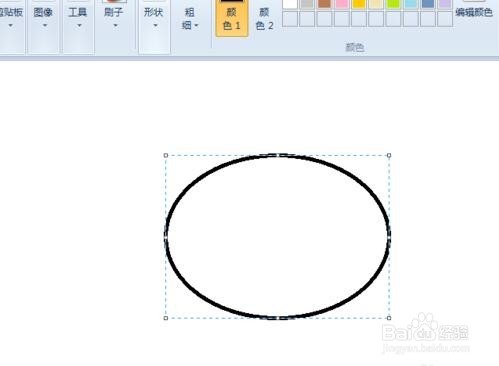Click the right-middle handle on the ellipse selection
This screenshot has height=366, width=499.
click(x=389, y=237)
